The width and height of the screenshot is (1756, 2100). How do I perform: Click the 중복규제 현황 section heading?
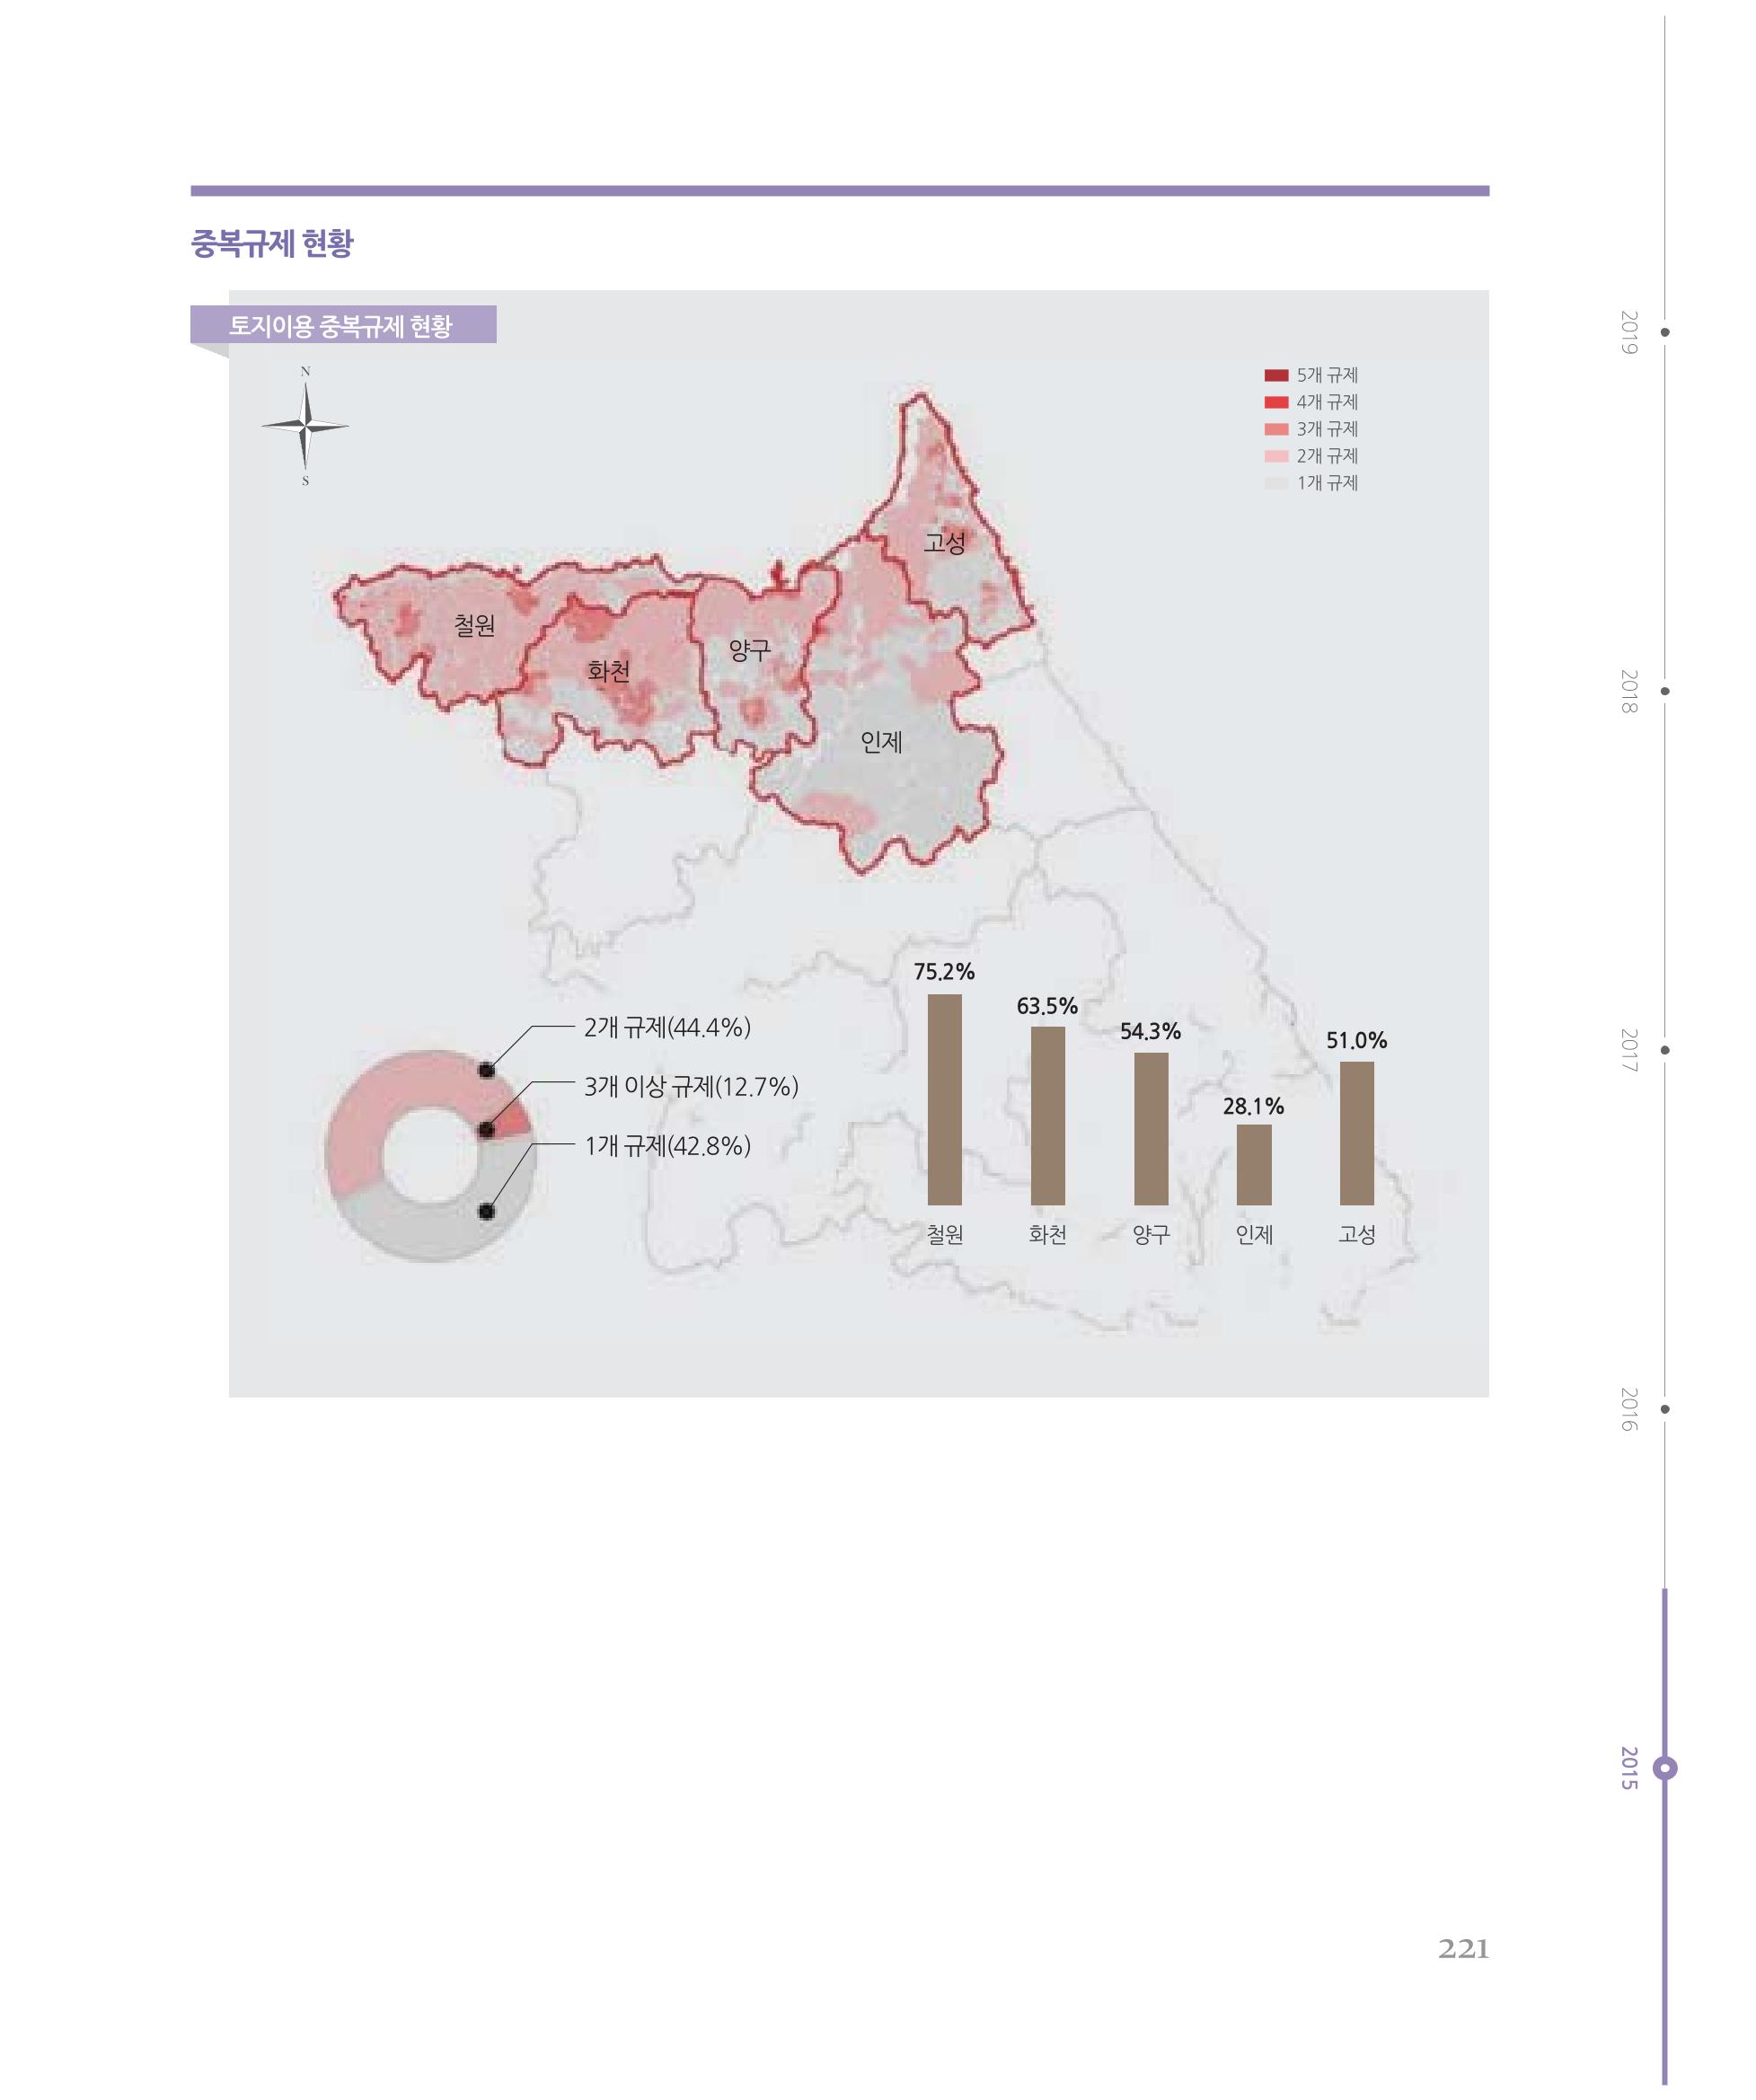pyautogui.click(x=272, y=244)
